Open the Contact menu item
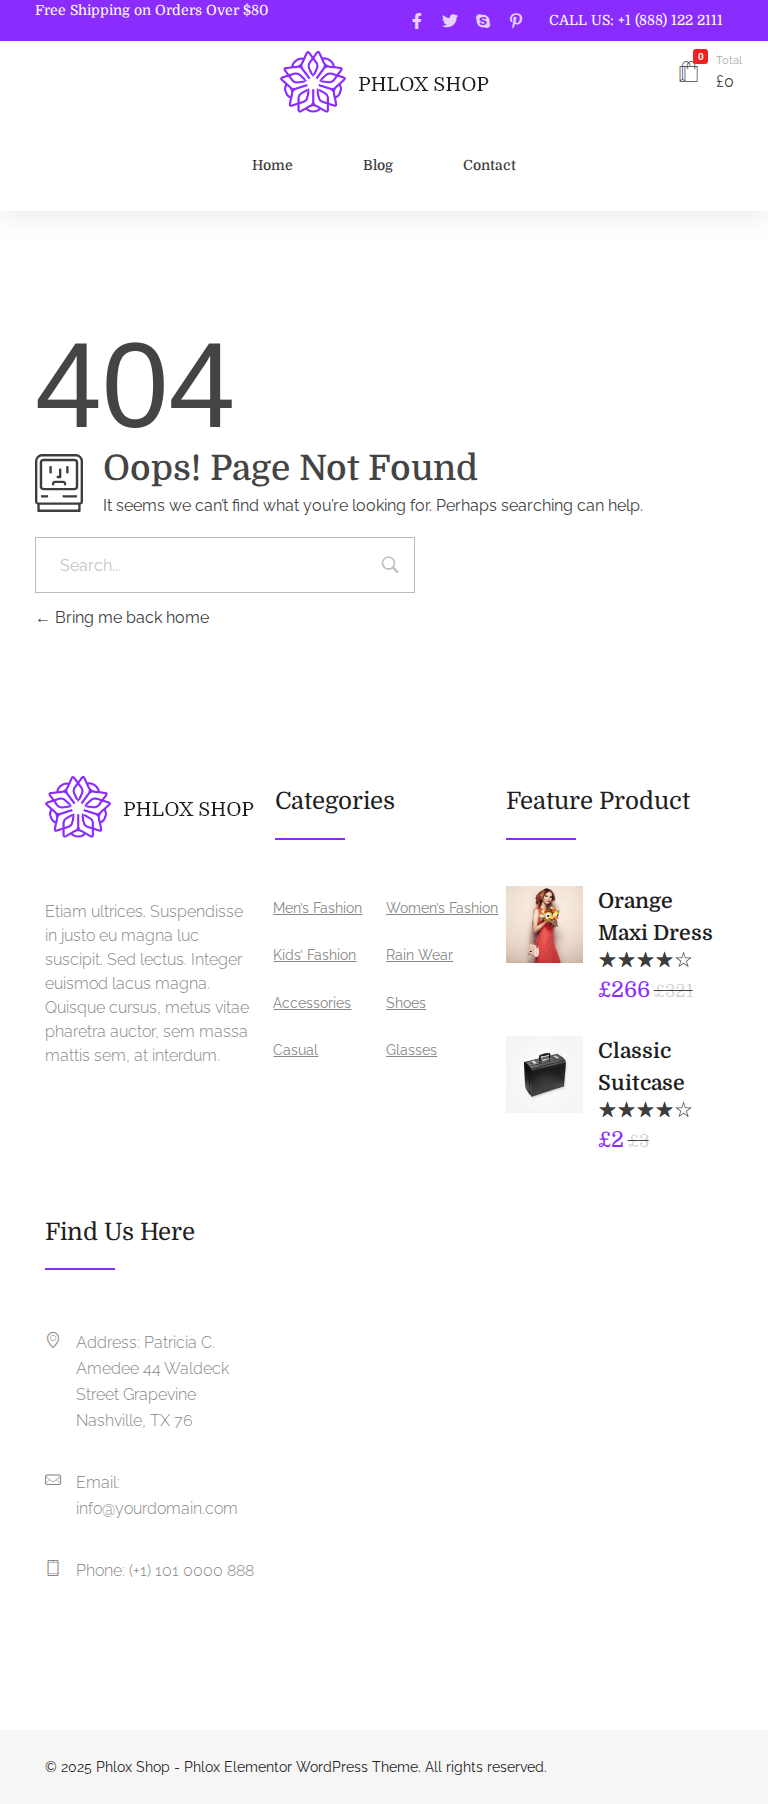 click(489, 165)
